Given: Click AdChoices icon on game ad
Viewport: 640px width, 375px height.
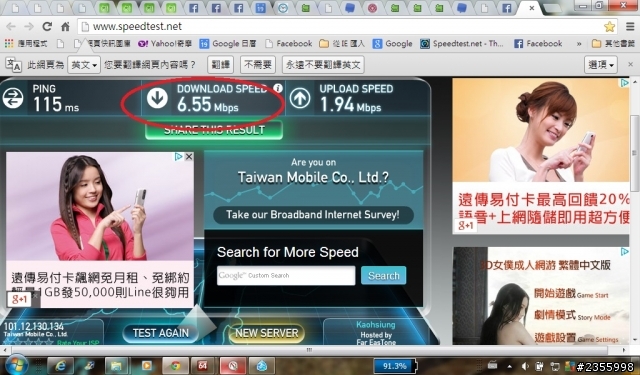Looking at the screenshot, I should pyautogui.click(x=624, y=252).
